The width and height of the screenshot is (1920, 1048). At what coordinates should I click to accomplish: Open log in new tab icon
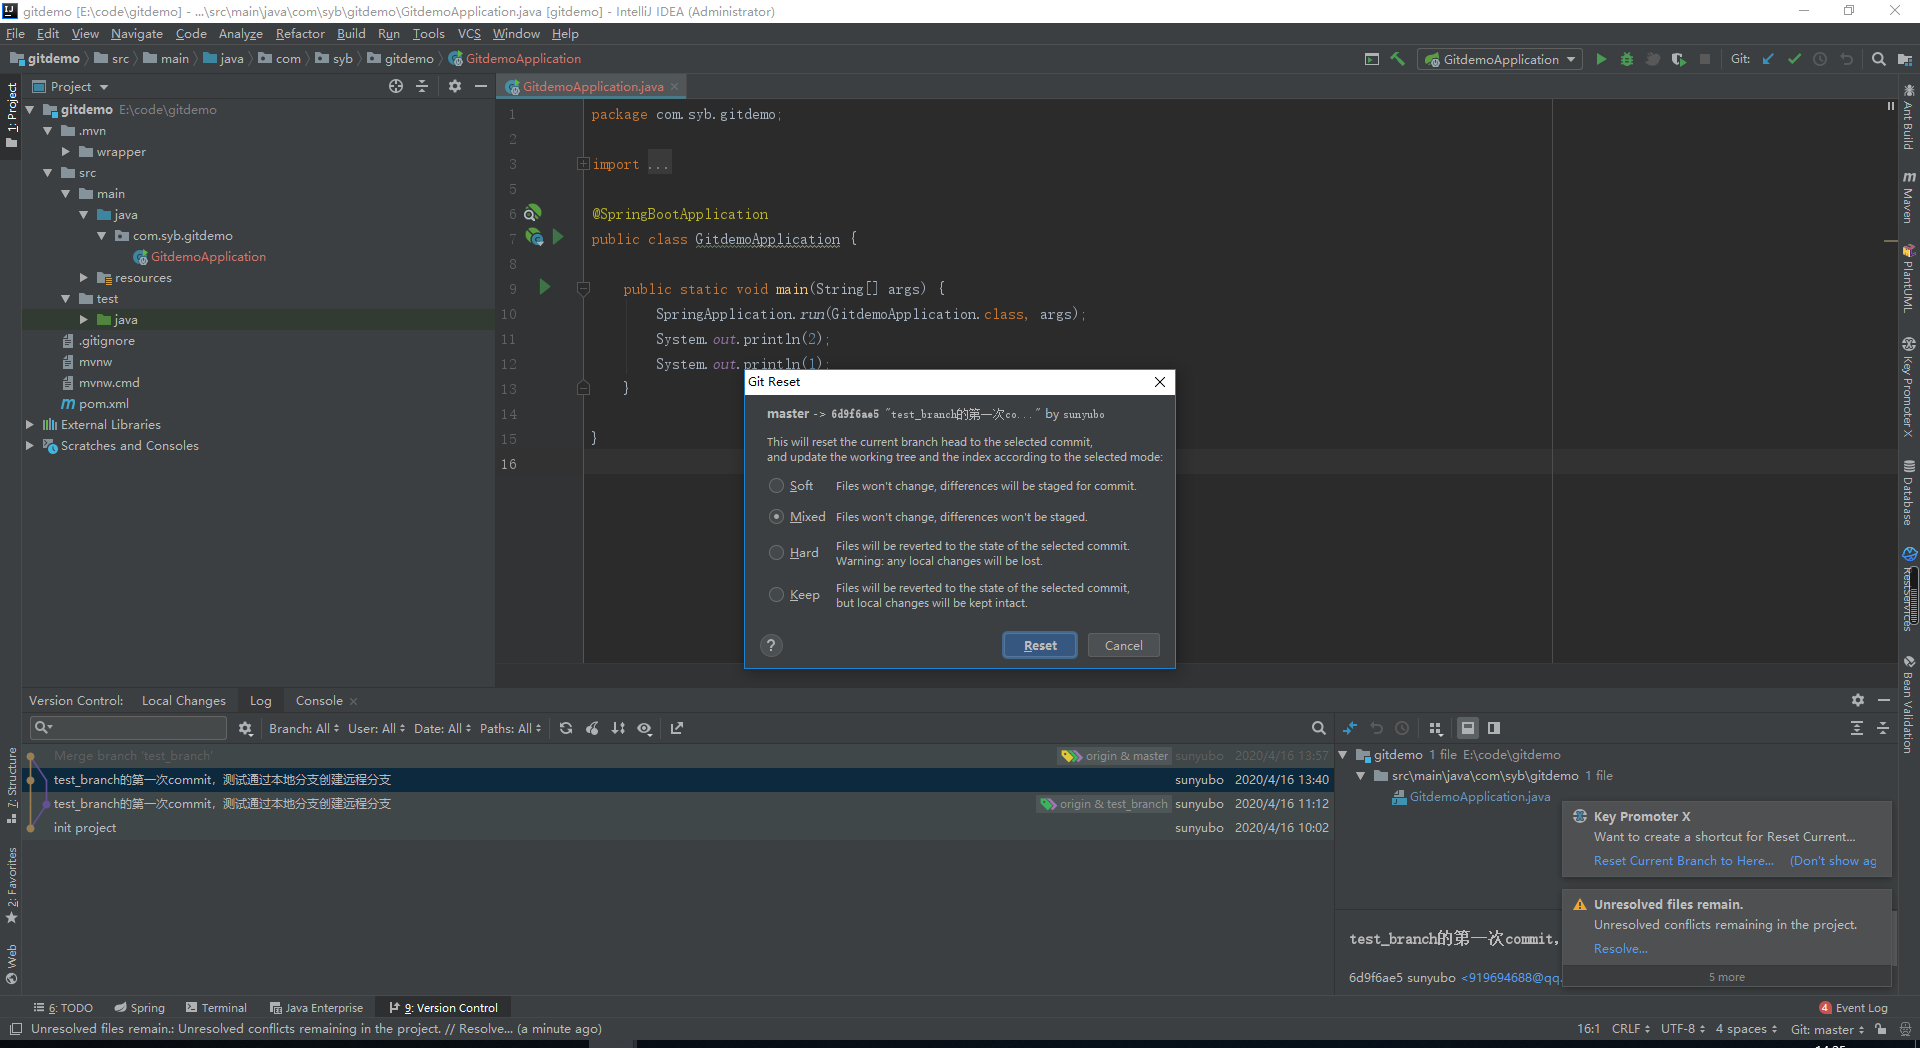677,729
